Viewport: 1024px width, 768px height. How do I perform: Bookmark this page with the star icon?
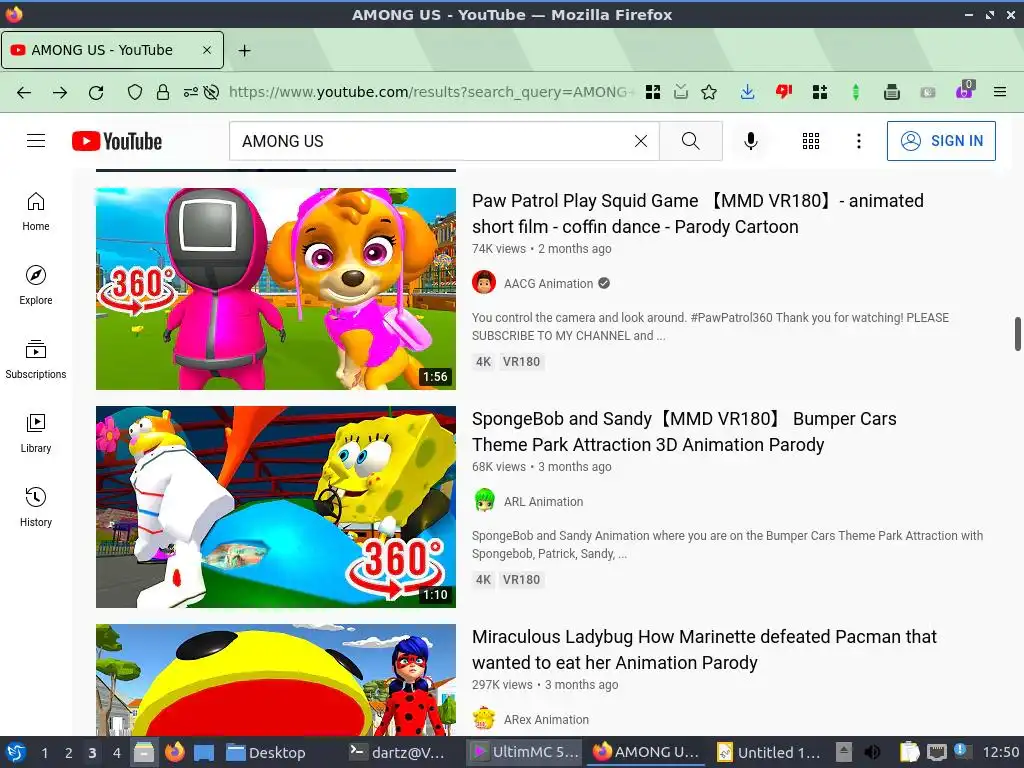pos(709,92)
